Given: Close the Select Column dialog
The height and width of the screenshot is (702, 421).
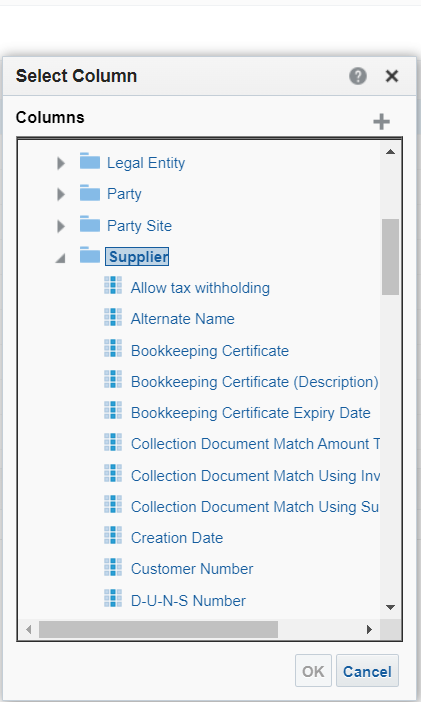Looking at the screenshot, I should coord(392,76).
